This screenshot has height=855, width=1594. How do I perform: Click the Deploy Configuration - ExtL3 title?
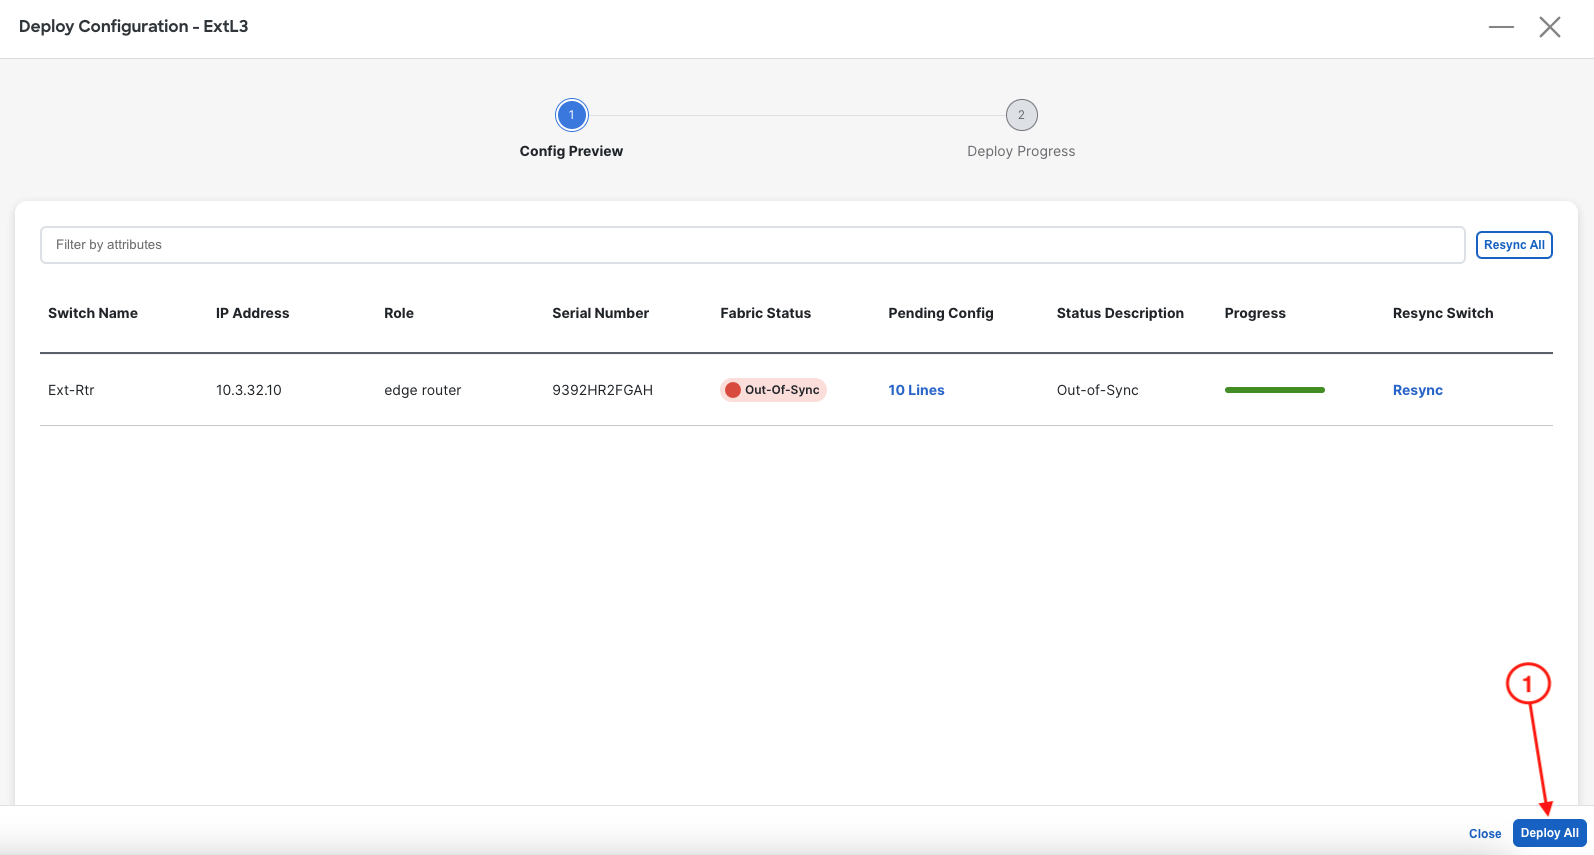[133, 26]
